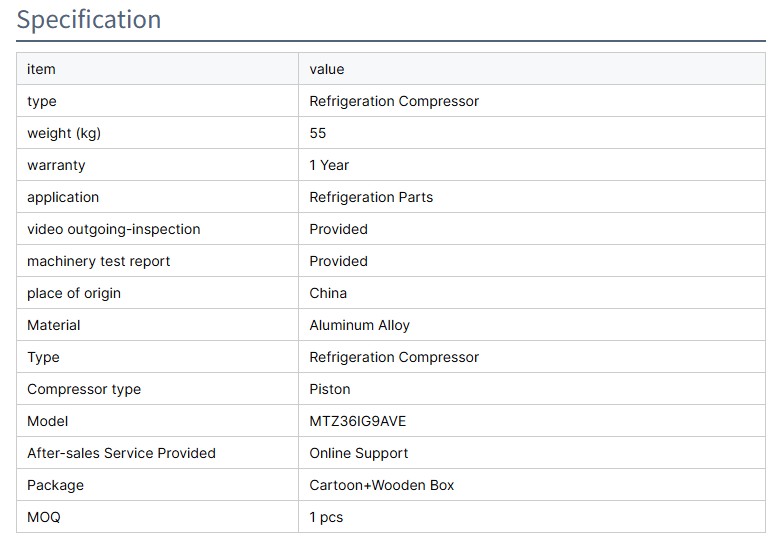Click the Specification heading
Viewport: 779px width, 544px height.
click(89, 20)
